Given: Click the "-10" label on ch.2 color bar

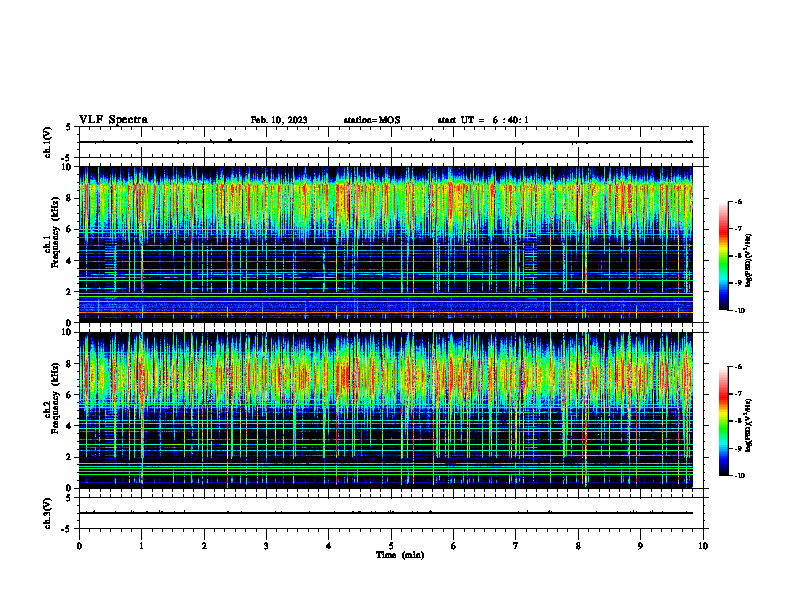Looking at the screenshot, I should [739, 476].
